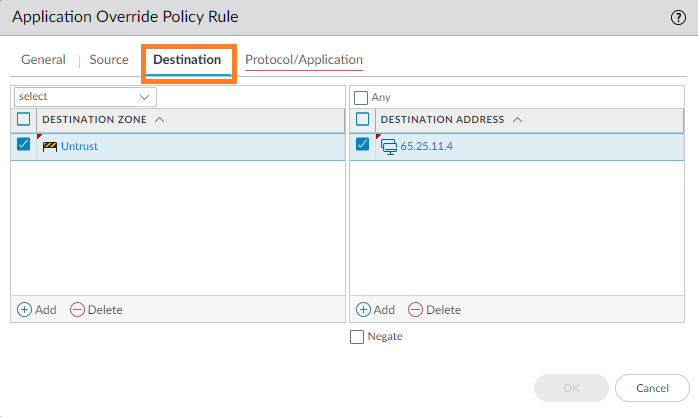The image size is (698, 417).
Task: Open the zone type select dropdown
Action: click(x=84, y=97)
